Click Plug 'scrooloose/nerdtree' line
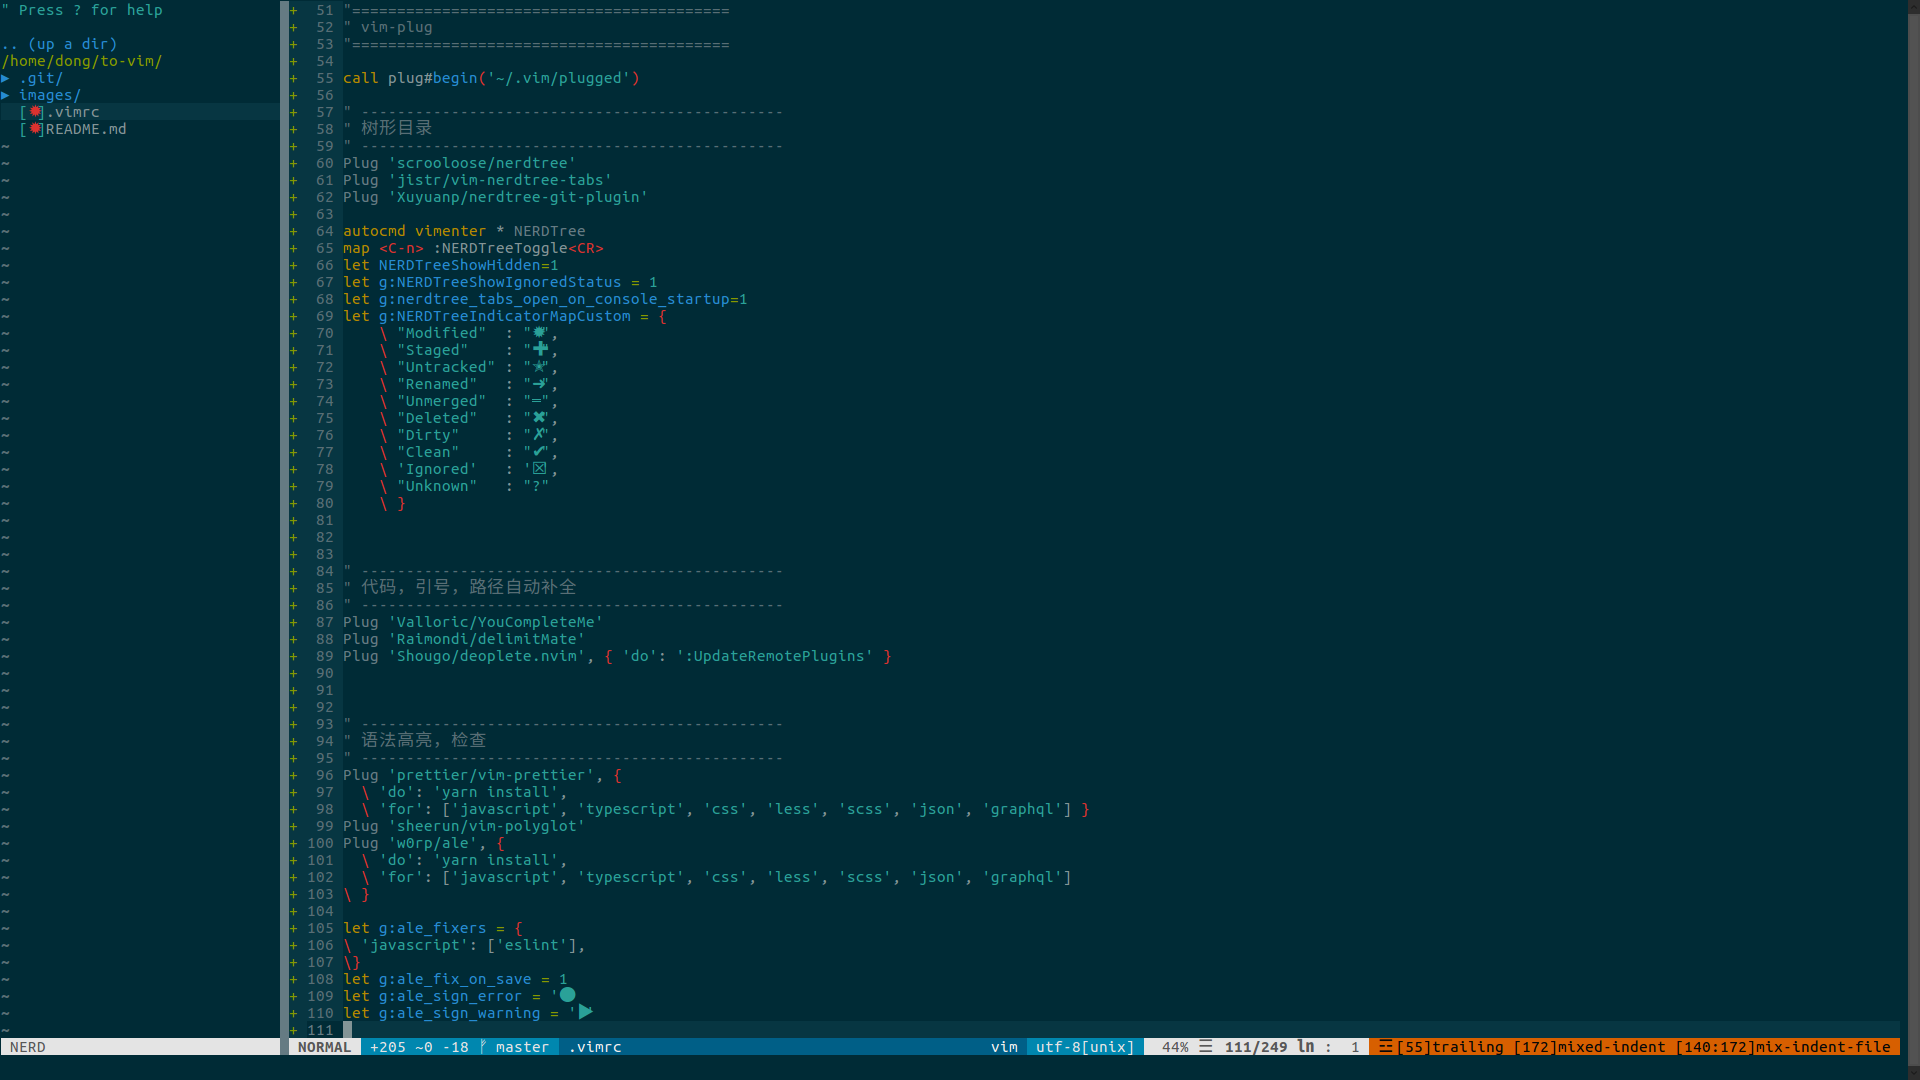Image resolution: width=1920 pixels, height=1080 pixels. (459, 163)
